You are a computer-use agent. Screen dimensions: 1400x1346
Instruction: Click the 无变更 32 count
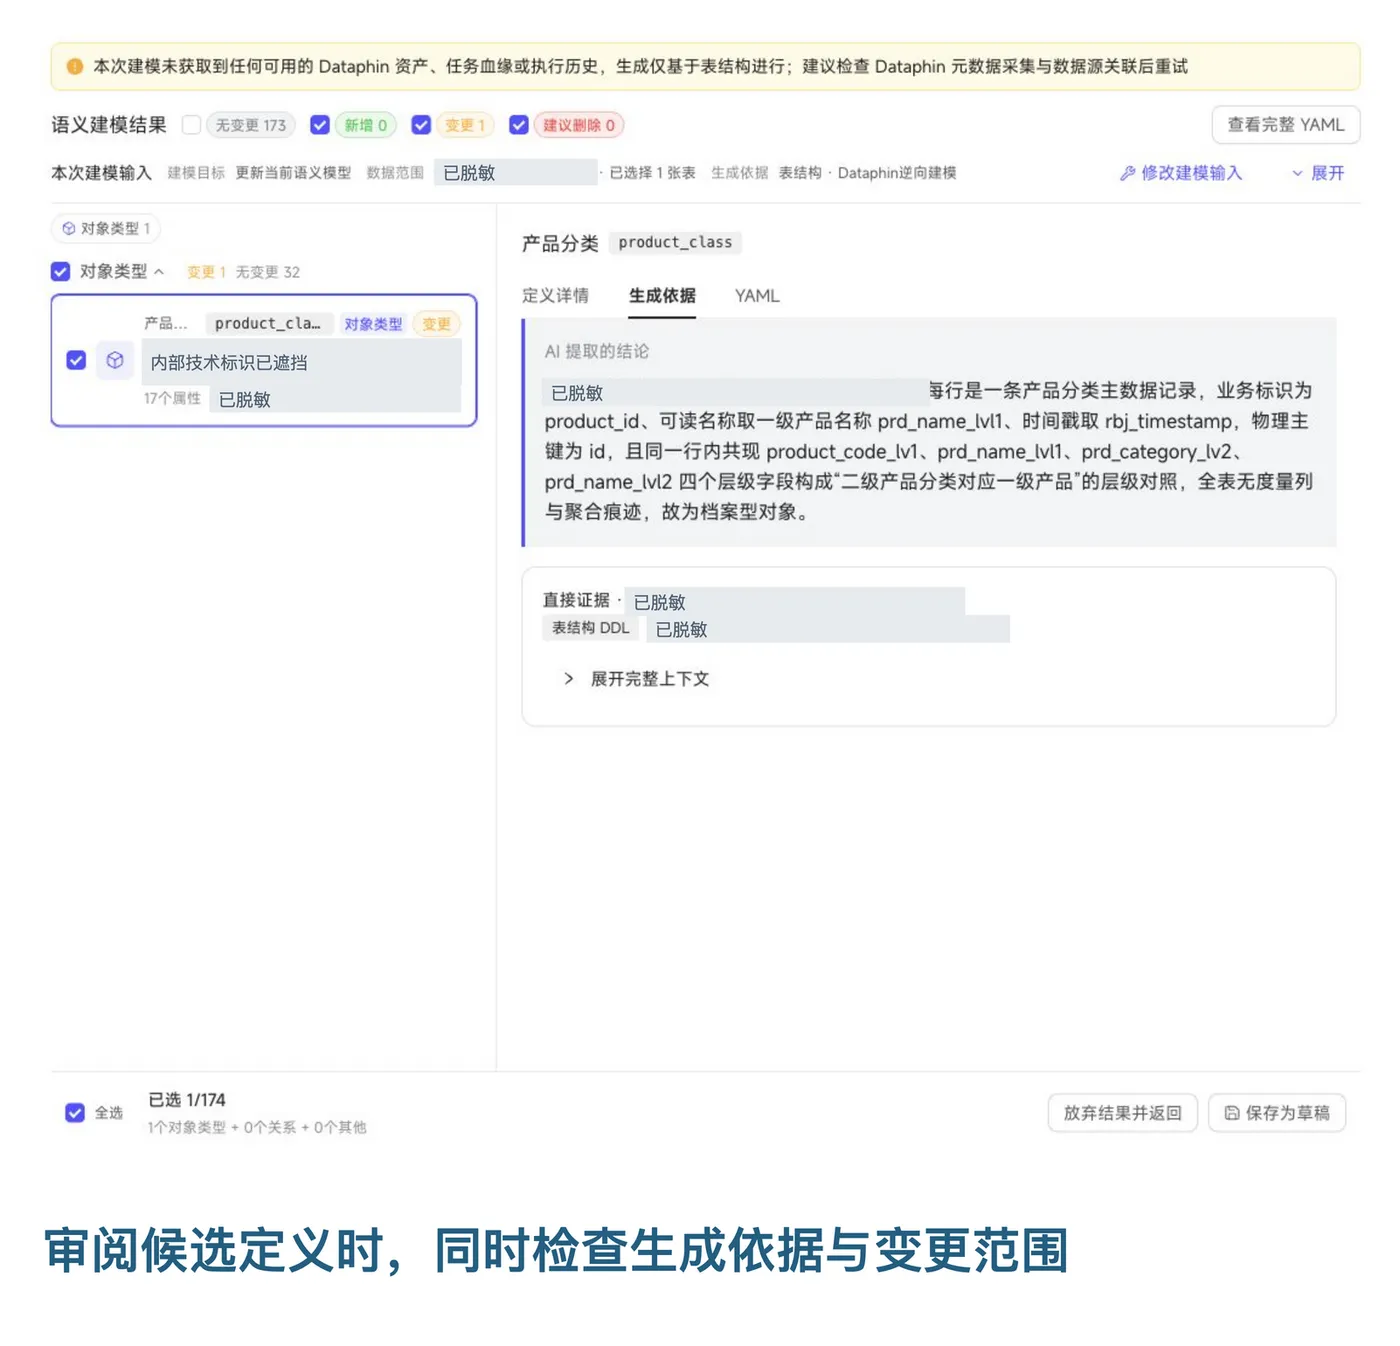pyautogui.click(x=268, y=272)
